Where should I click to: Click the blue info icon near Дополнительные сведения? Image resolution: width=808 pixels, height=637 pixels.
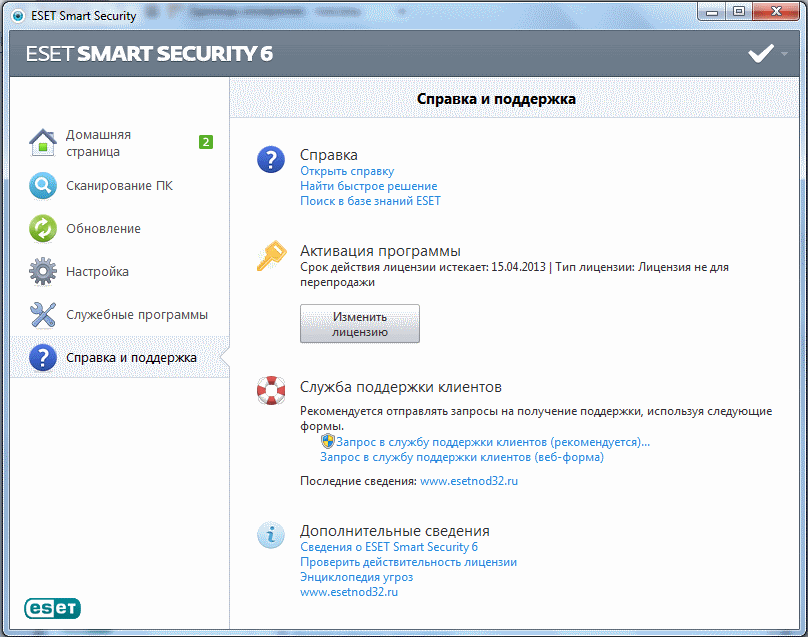[x=271, y=534]
